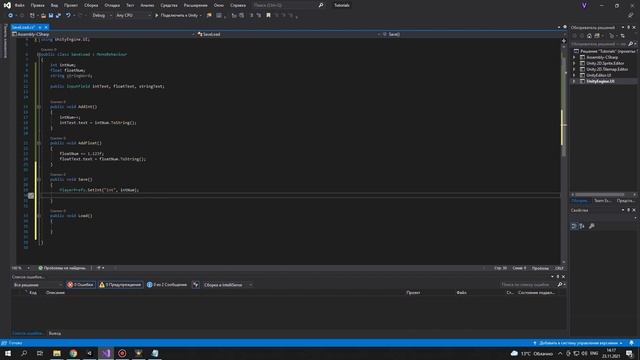This screenshot has width=640, height=360.
Task: Click the Visual Studio account badge icon
Action: (584, 5)
